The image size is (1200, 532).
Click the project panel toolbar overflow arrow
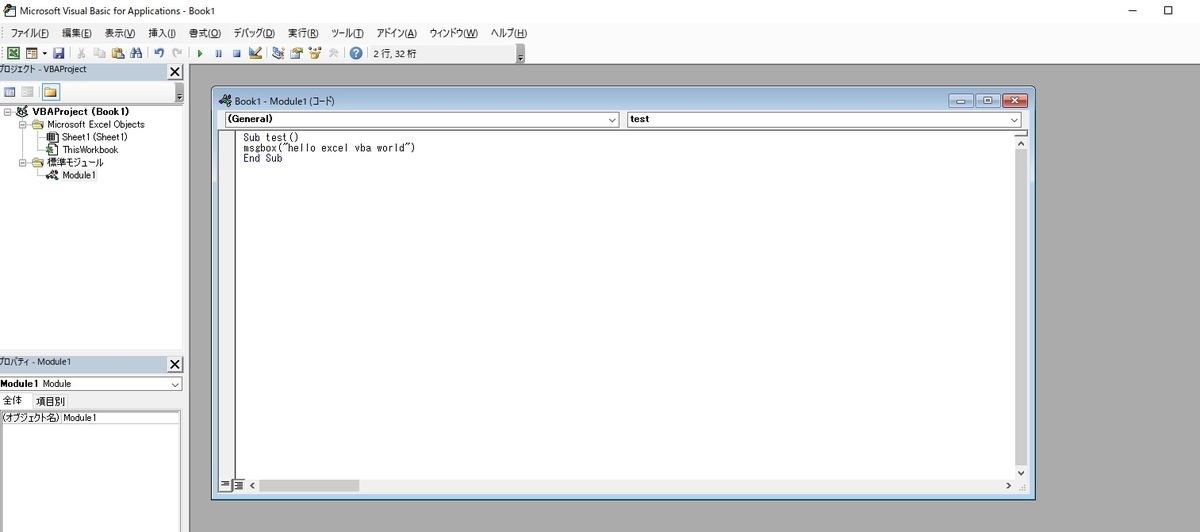[179, 93]
